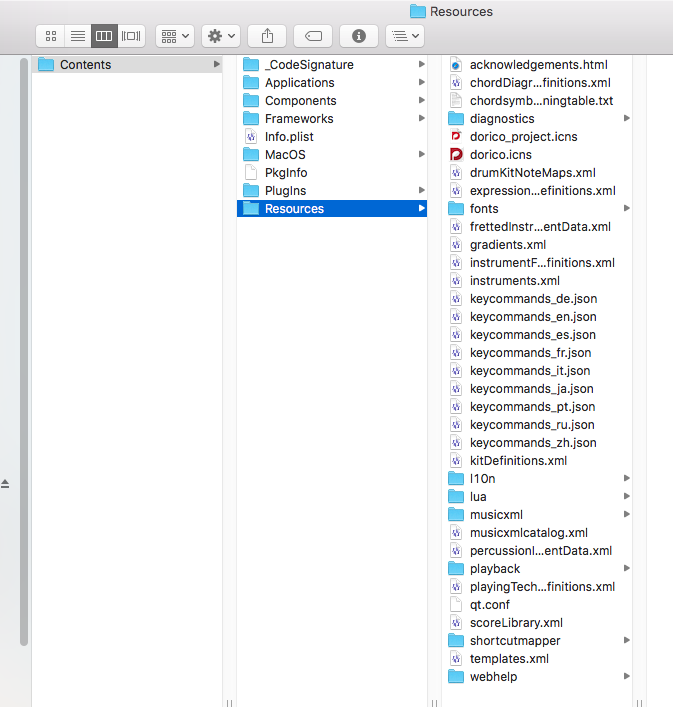
Task: Click the gradients.xml file icon
Action: [456, 244]
